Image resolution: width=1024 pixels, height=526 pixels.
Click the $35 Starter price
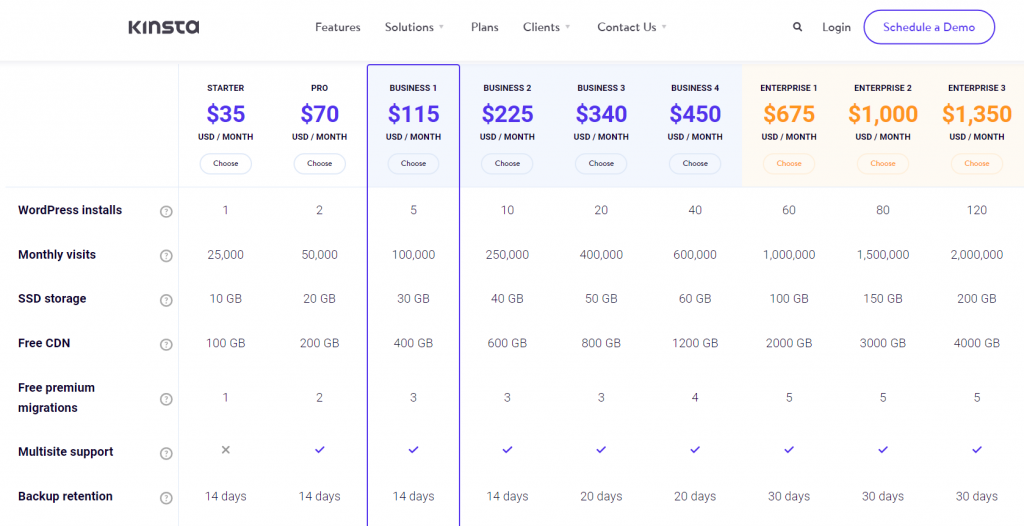(x=226, y=114)
